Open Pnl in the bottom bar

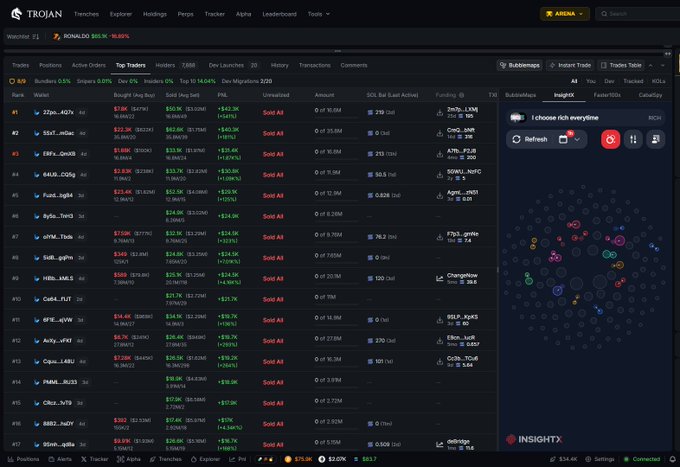(x=238, y=459)
